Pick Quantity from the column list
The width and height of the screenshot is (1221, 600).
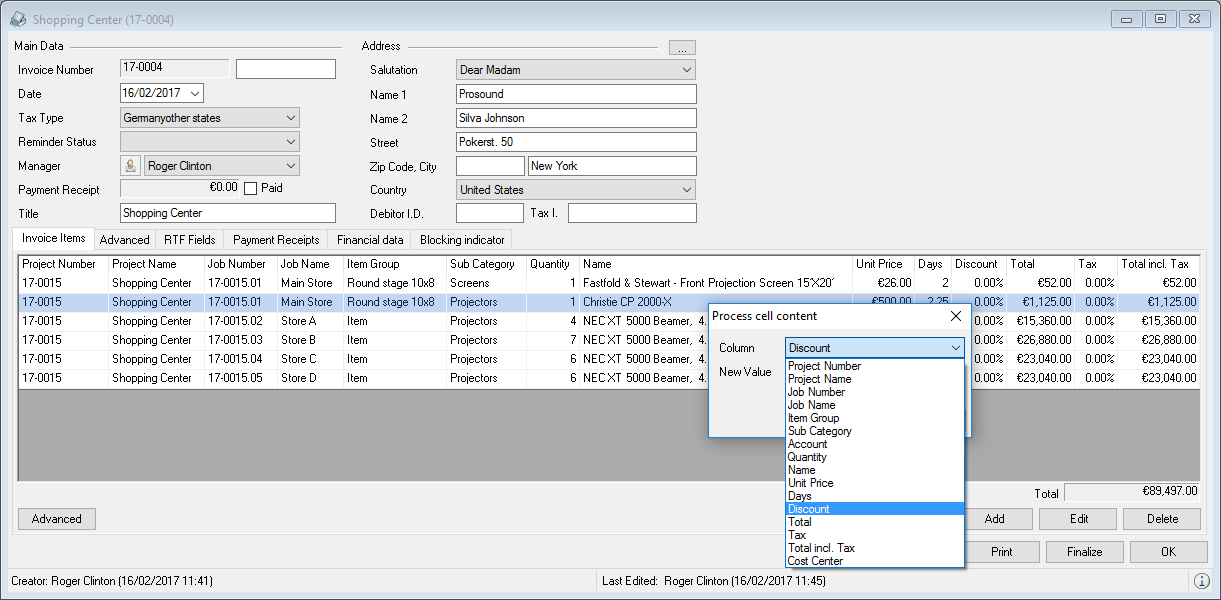tap(807, 457)
